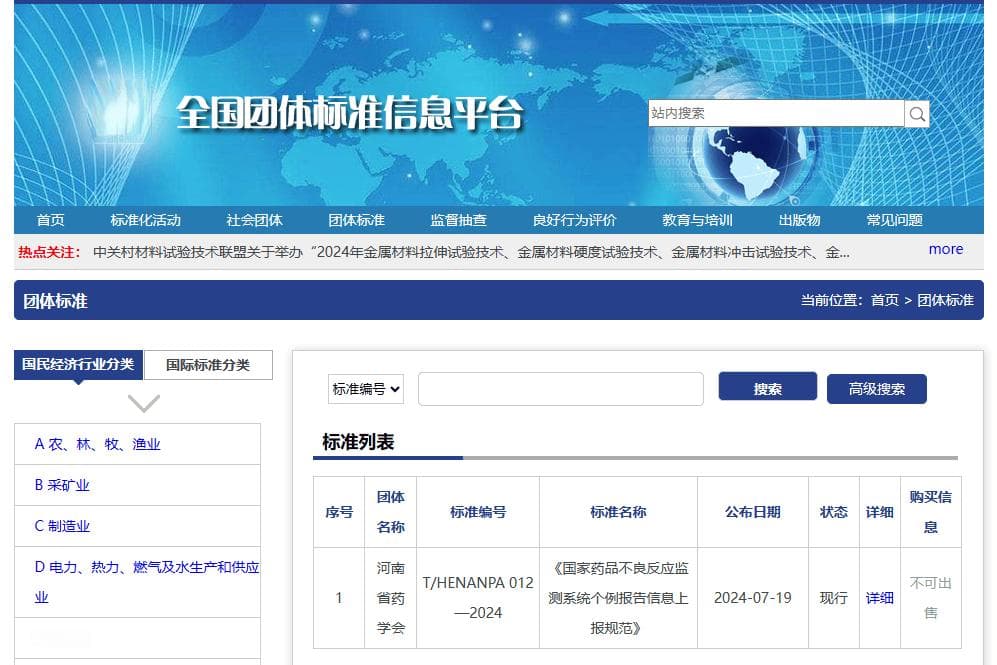Select 团体标准 in the navigation bar
Screen dimensions: 997x665
357,220
